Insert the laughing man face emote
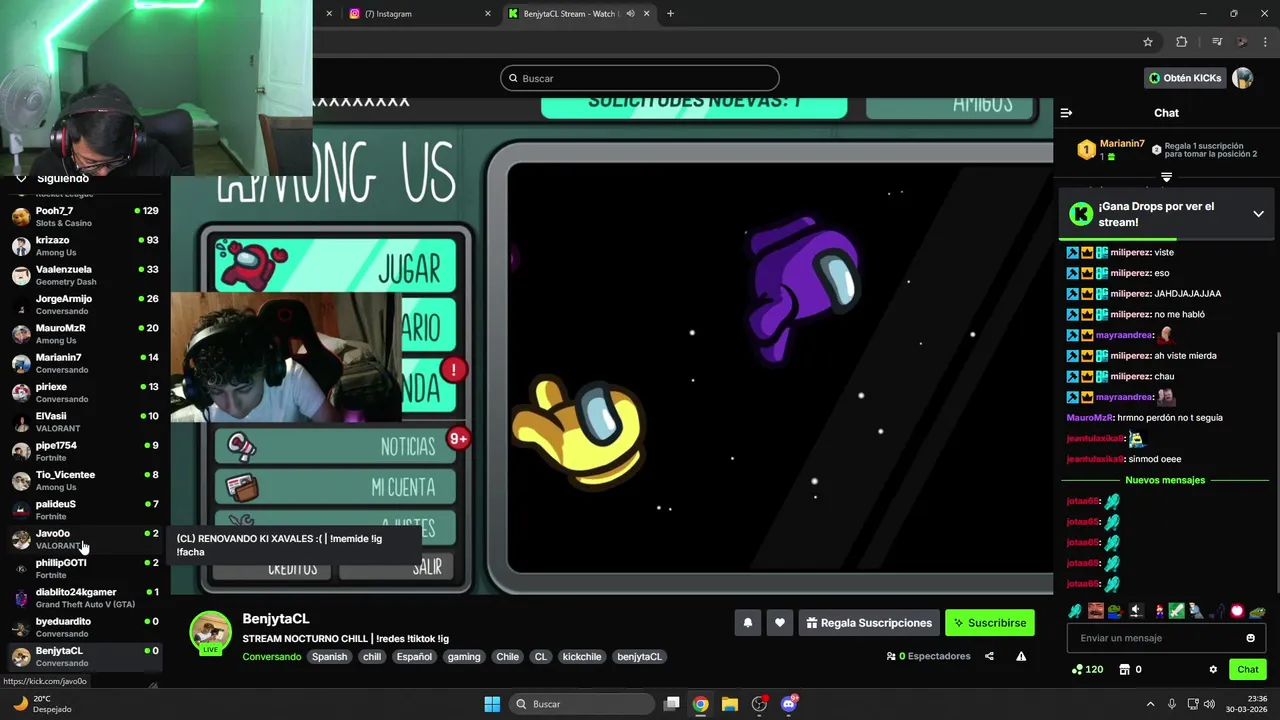The width and height of the screenshot is (1280, 720). (x=1096, y=611)
